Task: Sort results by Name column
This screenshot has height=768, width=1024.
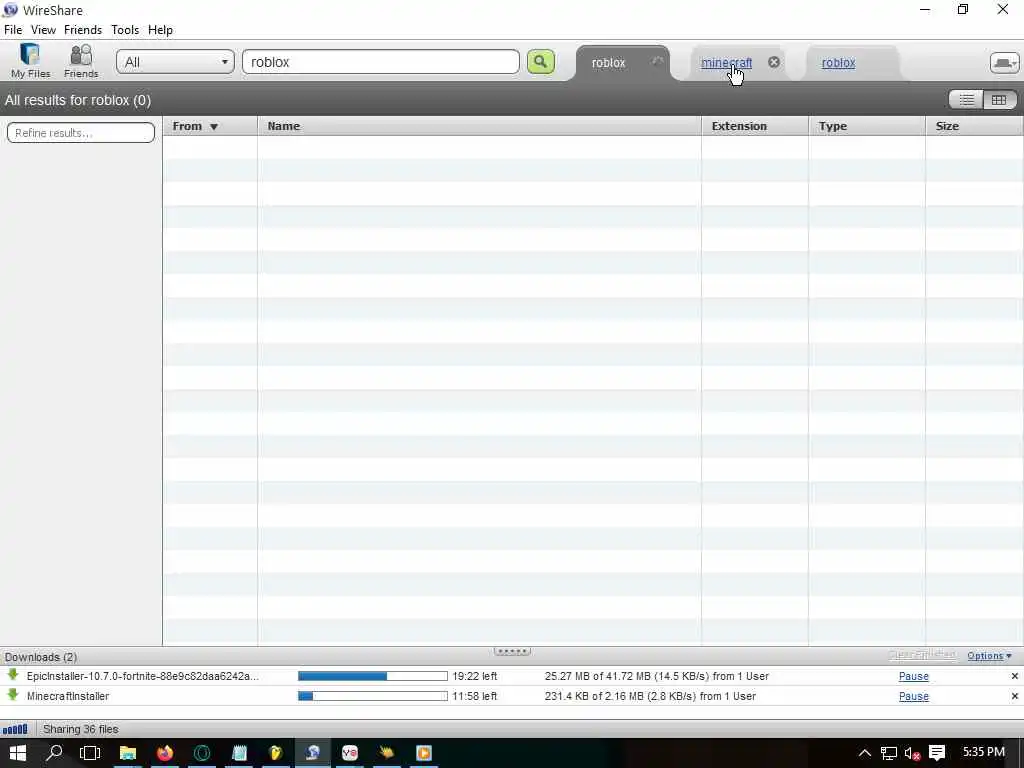Action: tap(479, 126)
